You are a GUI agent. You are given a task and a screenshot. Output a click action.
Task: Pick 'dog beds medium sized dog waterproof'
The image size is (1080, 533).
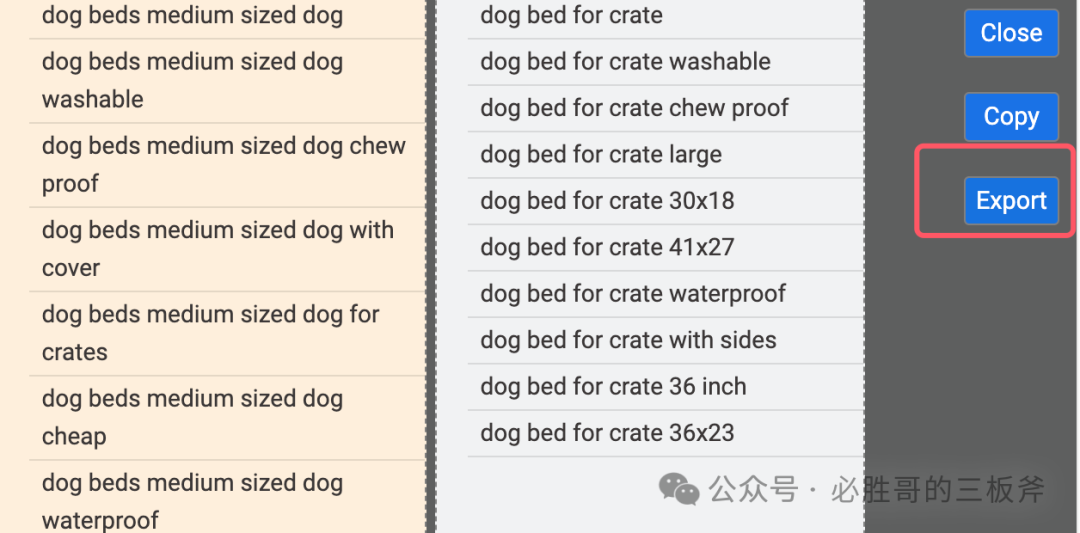227,497
